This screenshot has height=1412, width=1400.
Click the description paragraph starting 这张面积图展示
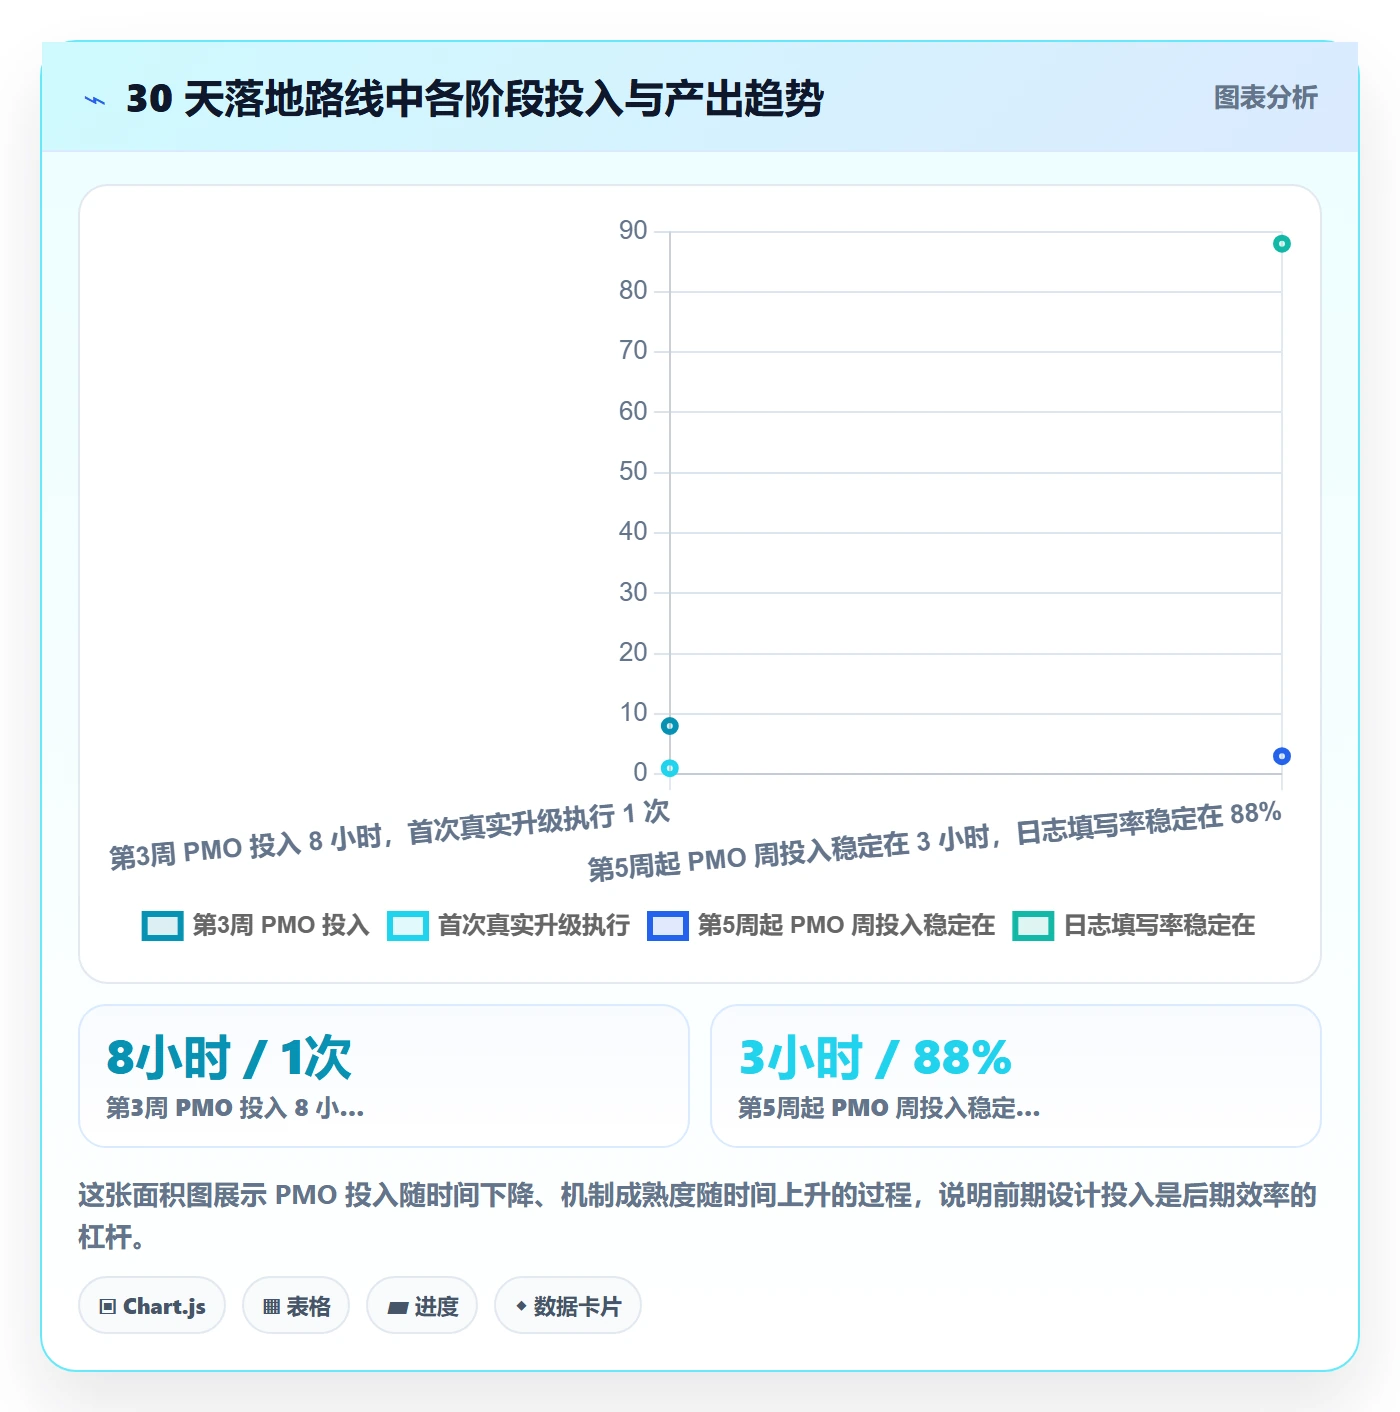click(x=698, y=1216)
